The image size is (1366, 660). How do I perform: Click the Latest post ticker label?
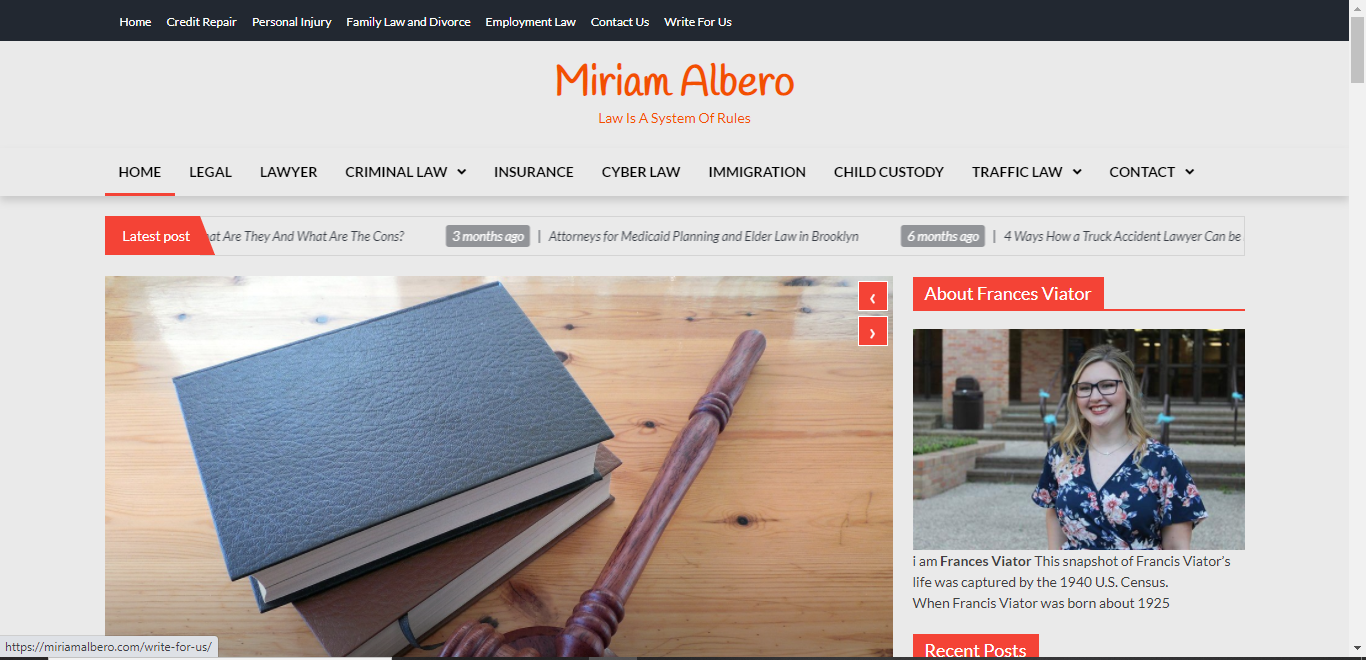point(156,236)
